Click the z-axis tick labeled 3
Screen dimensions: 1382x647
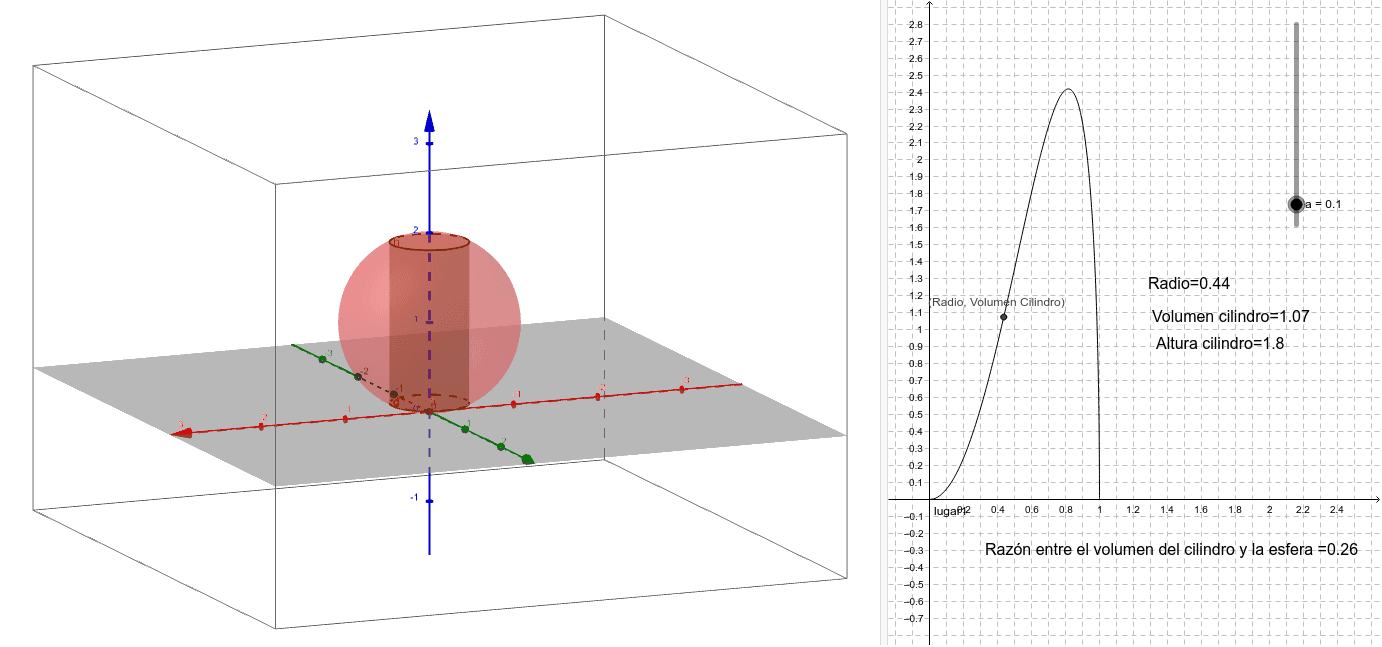(415, 142)
